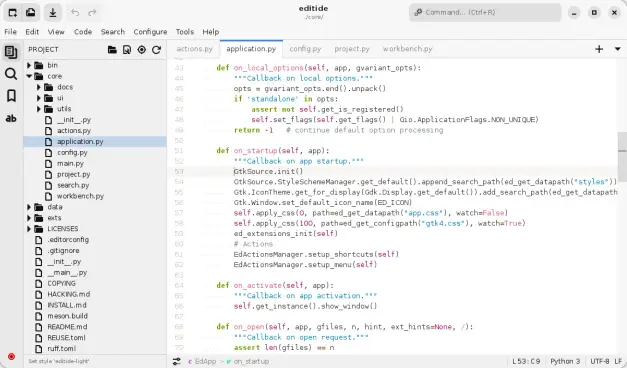Click the new window icon in header

pyautogui.click(x=12, y=13)
